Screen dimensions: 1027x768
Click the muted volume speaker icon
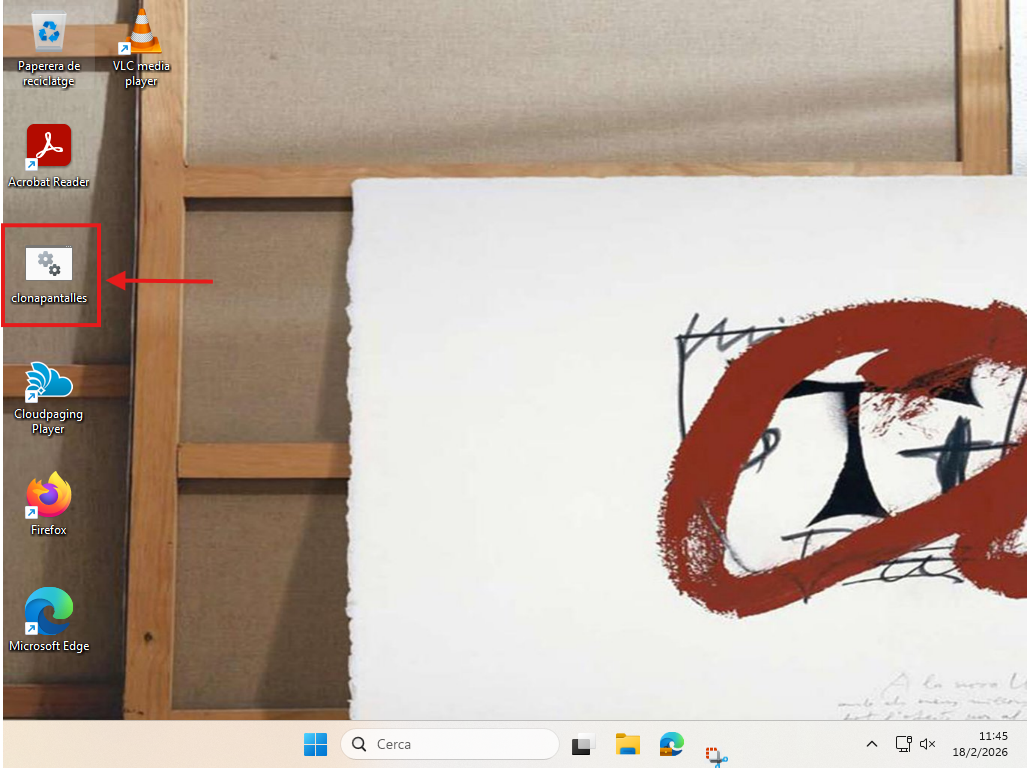click(x=927, y=744)
